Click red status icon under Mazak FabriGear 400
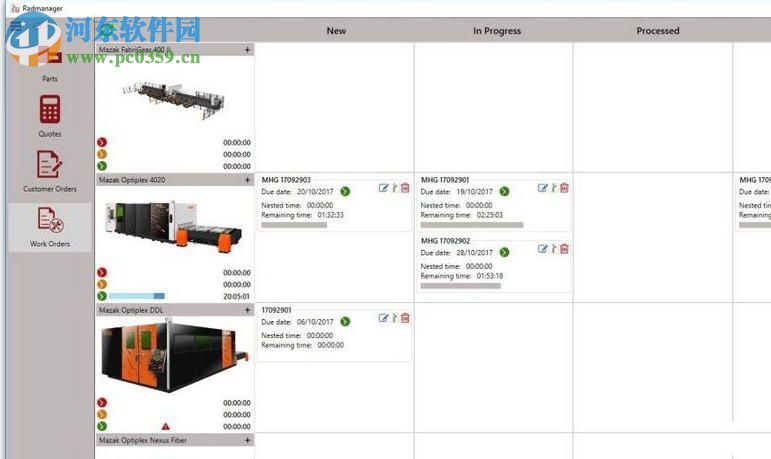This screenshot has height=459, width=771. pos(102,143)
